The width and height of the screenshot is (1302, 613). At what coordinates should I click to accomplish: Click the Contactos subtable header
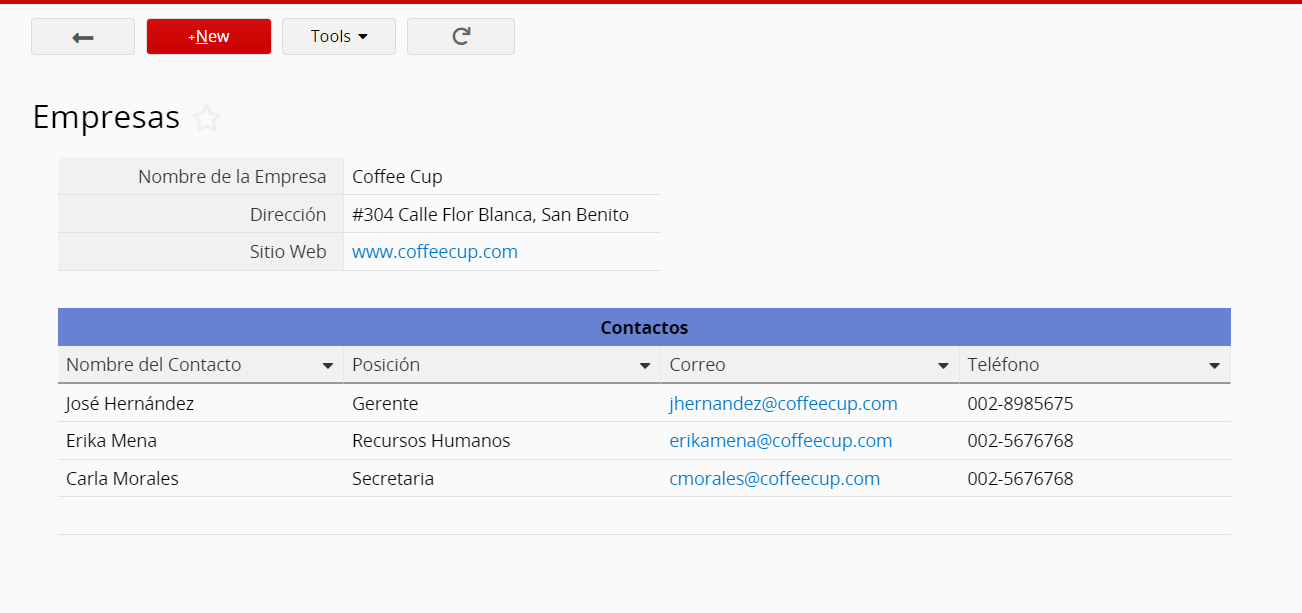pyautogui.click(x=644, y=328)
